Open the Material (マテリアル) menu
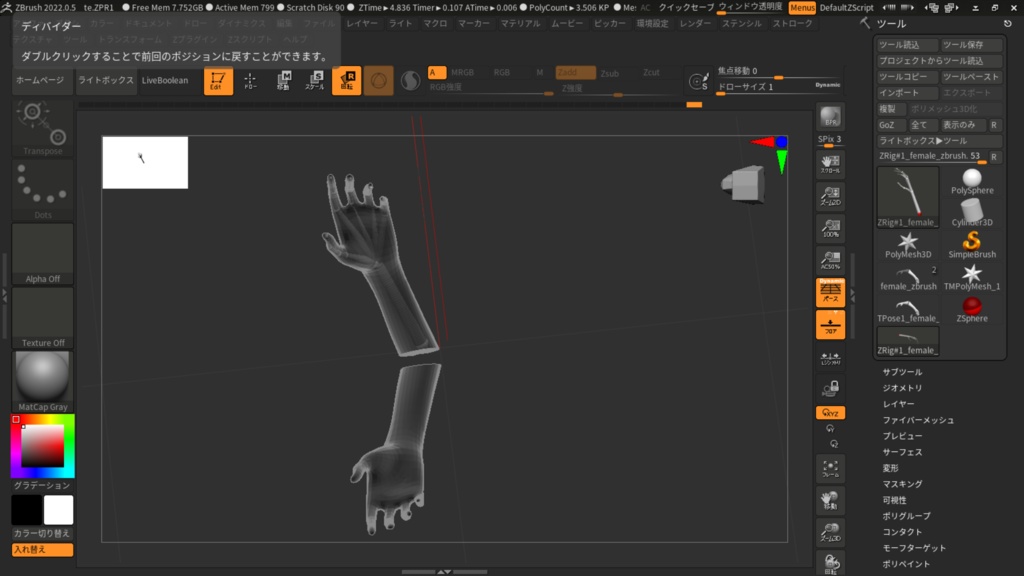Screen dimensions: 1024x576 520,24
